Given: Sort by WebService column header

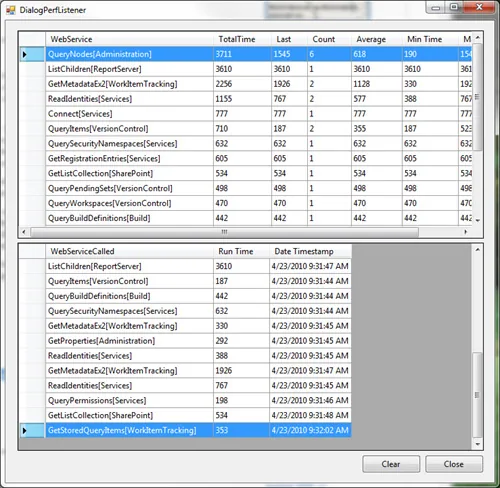Looking at the screenshot, I should pos(129,39).
